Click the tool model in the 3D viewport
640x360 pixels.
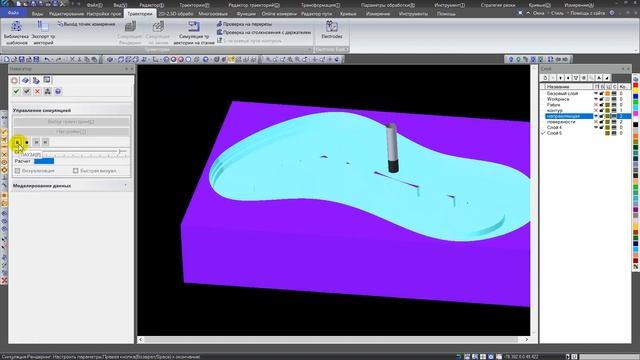[x=392, y=148]
